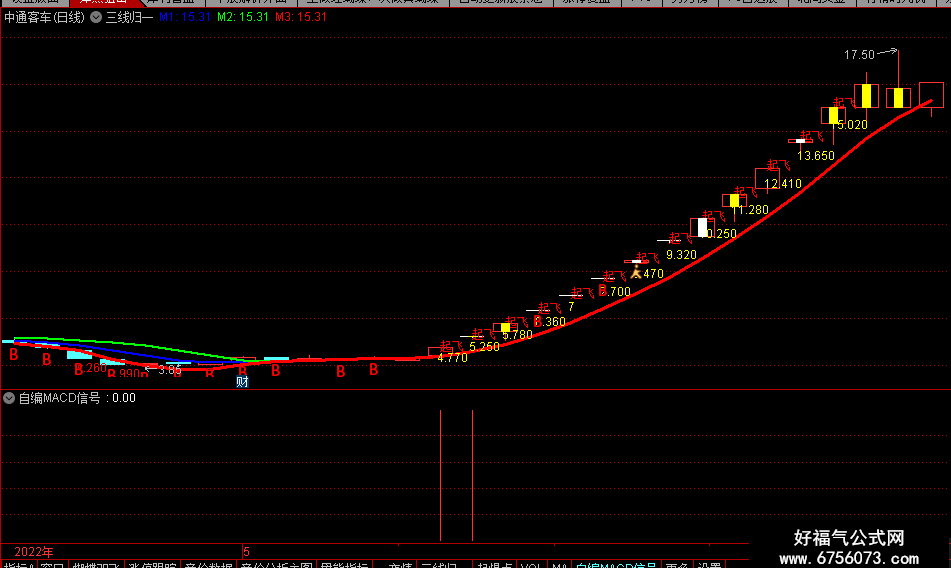Click the 中通客车(日线) stock title
The height and width of the screenshot is (568, 951).
44,17
